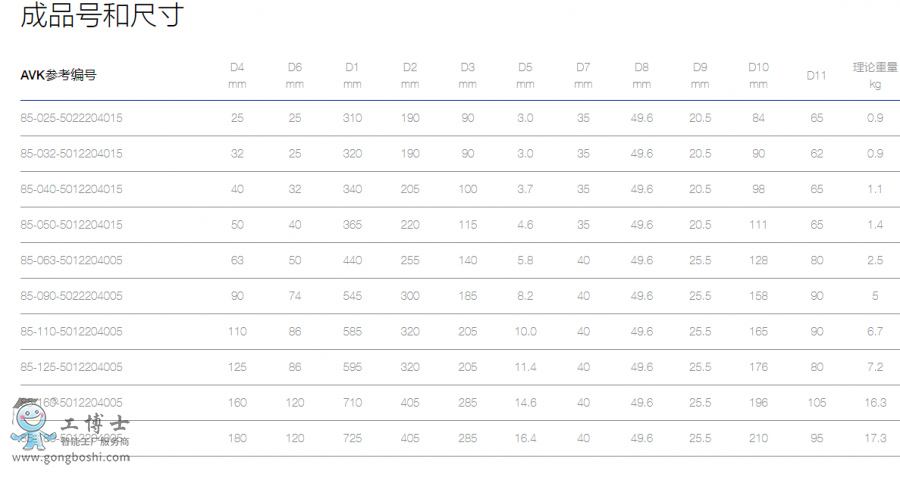Click product number 85-025-5022204015
This screenshot has width=900, height=477.
pyautogui.click(x=72, y=118)
